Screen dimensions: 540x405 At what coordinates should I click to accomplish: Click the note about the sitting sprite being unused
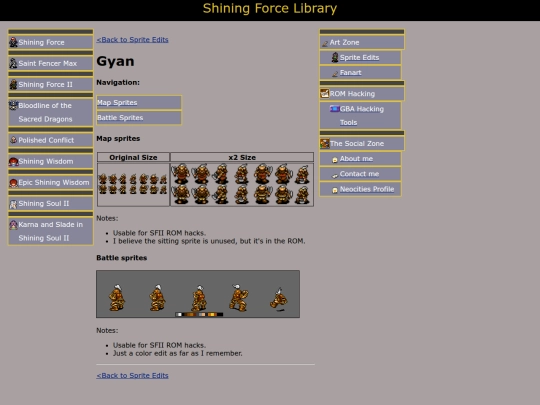[x=209, y=241]
